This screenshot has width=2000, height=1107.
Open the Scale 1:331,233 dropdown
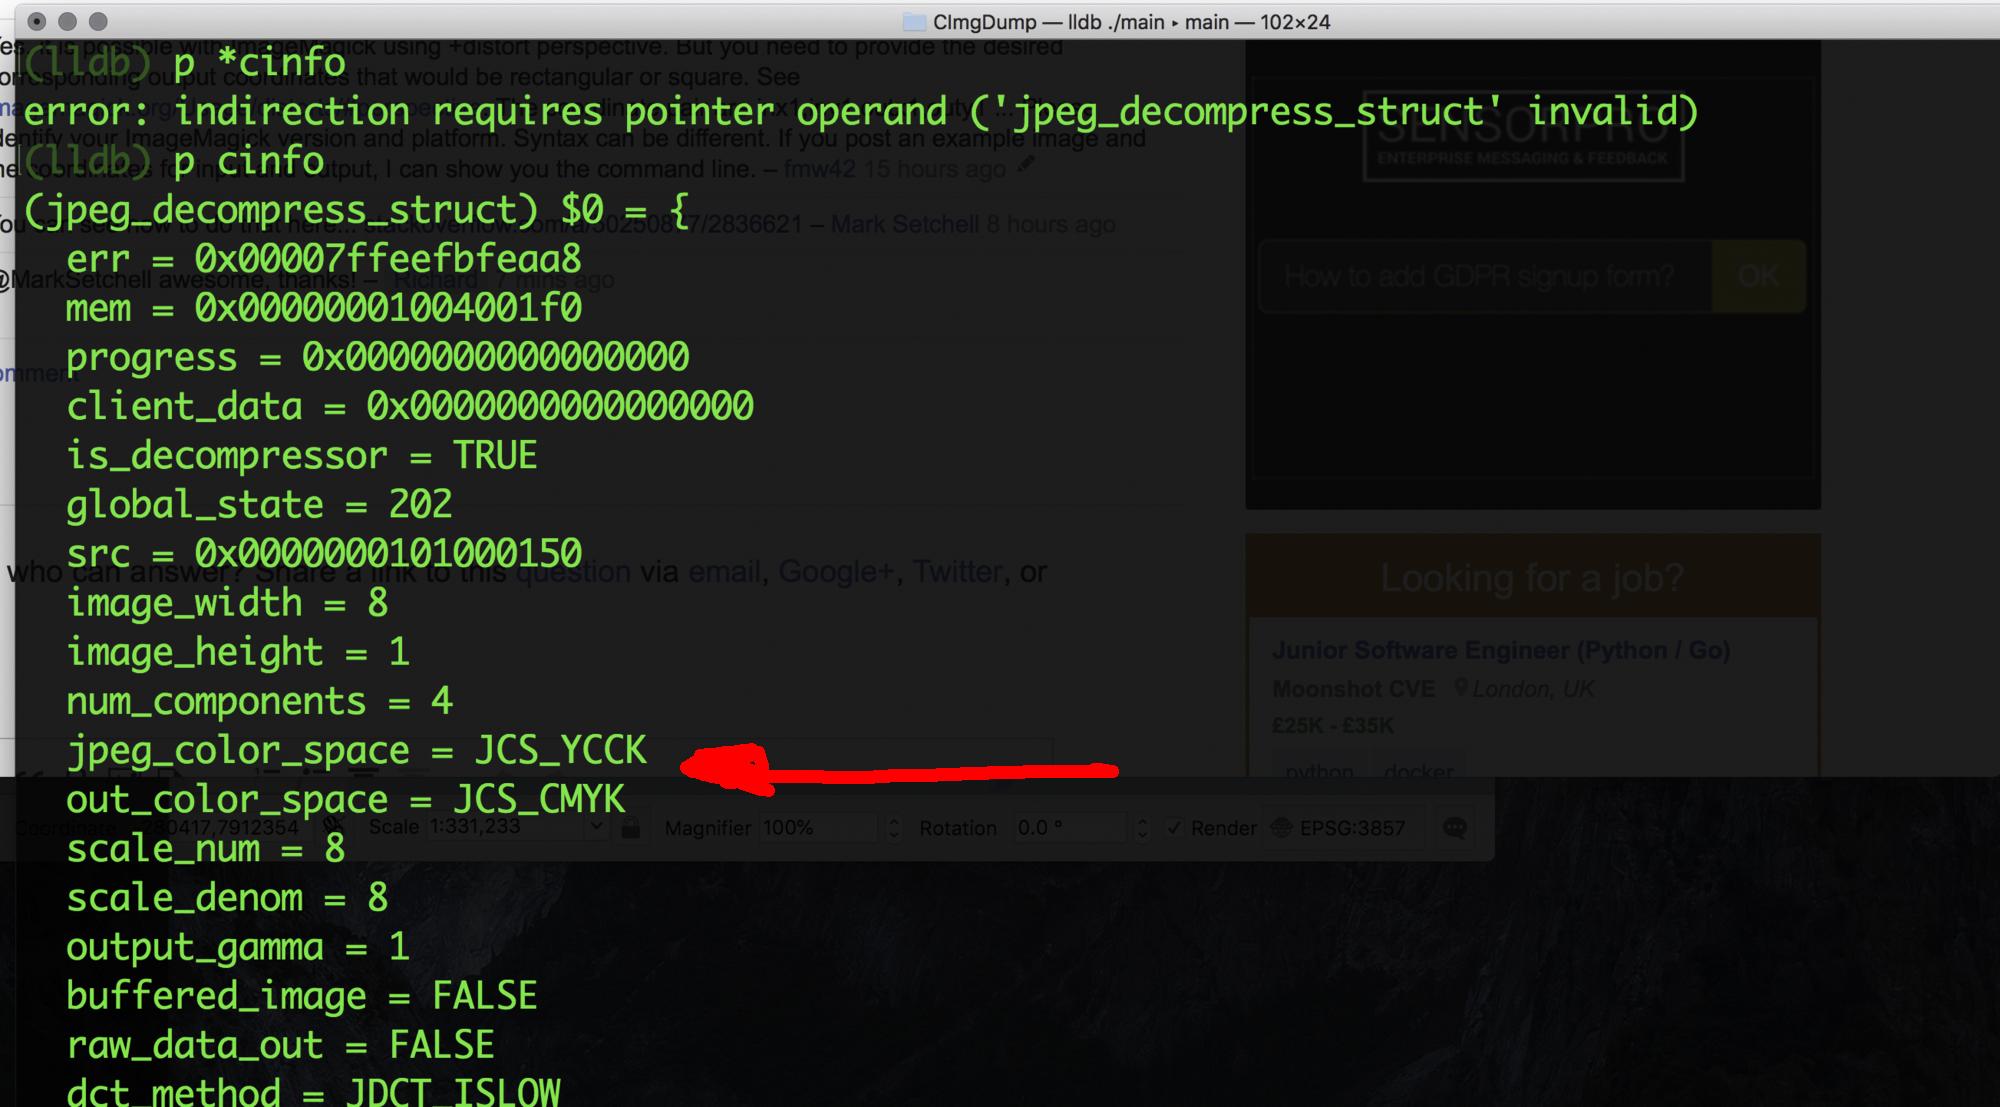[597, 828]
